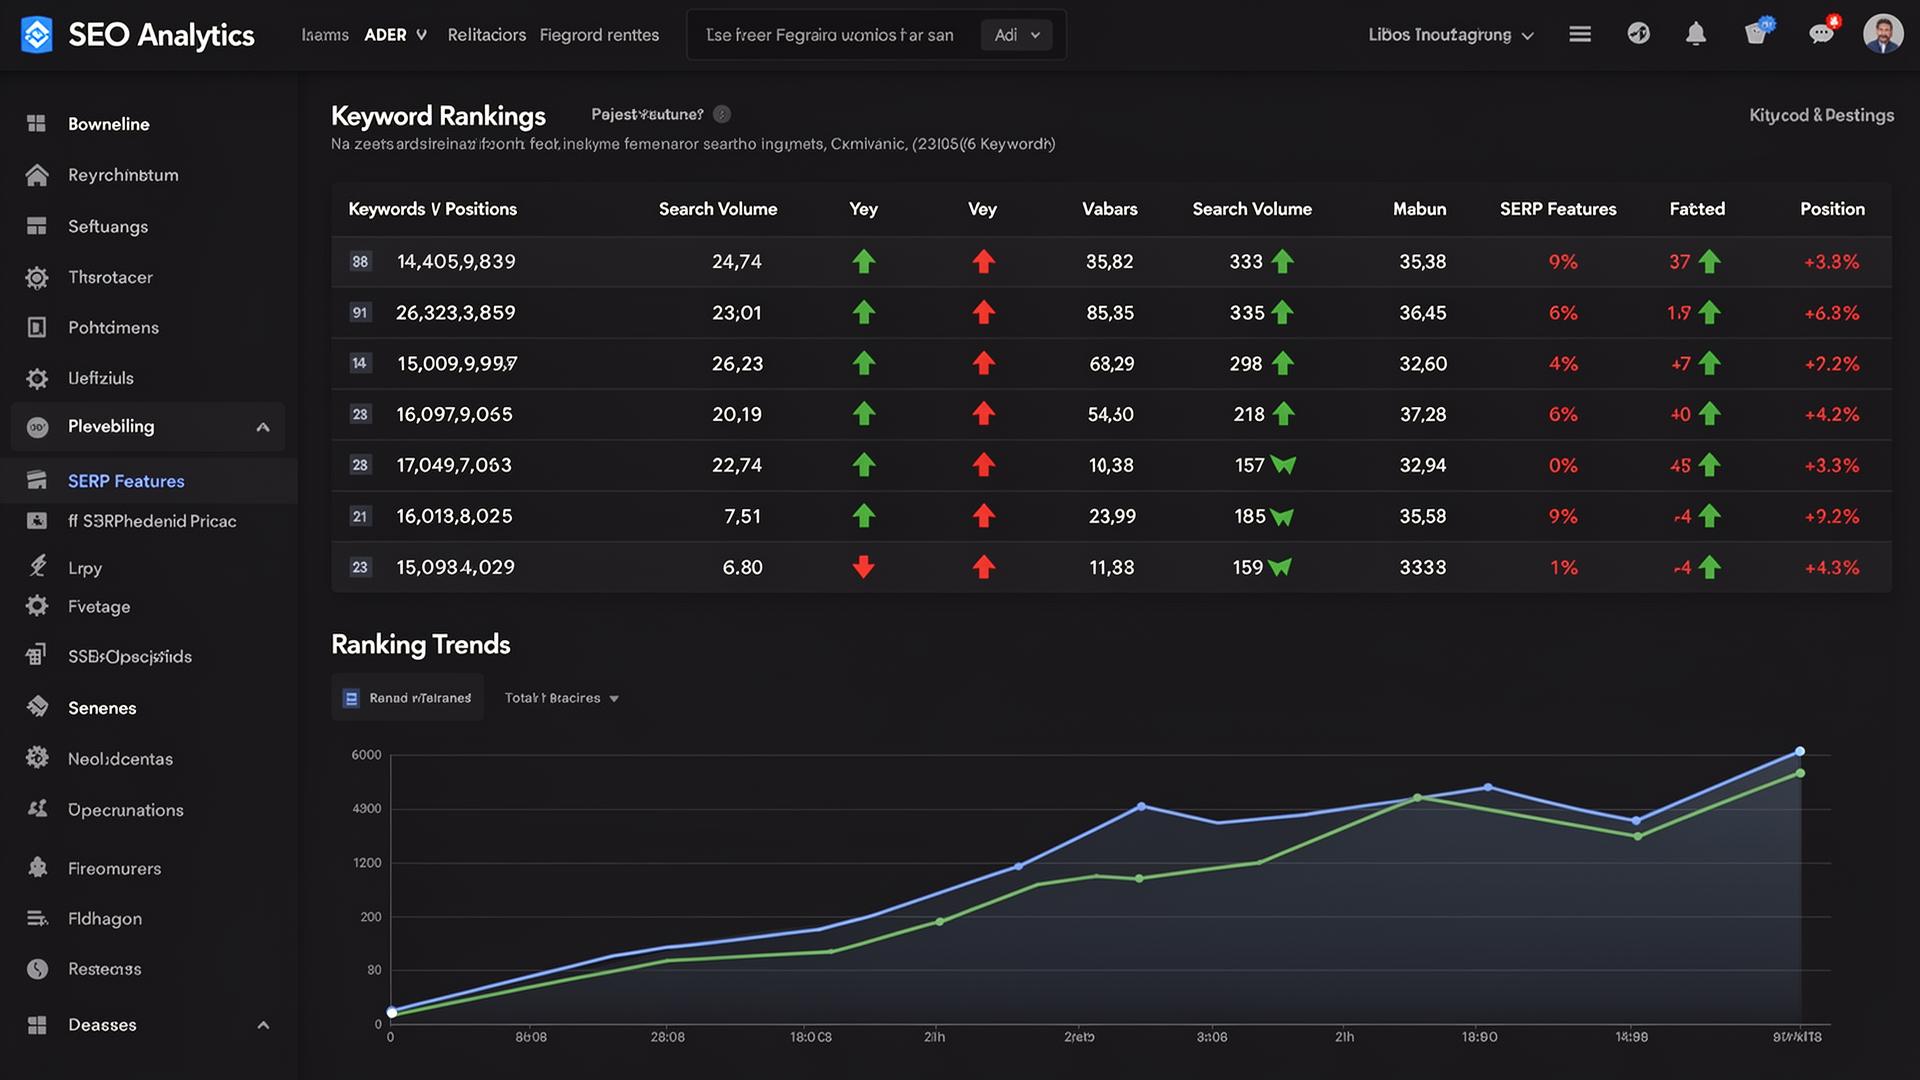The width and height of the screenshot is (1920, 1080).
Task: Open the chat messages icon
Action: point(1821,34)
